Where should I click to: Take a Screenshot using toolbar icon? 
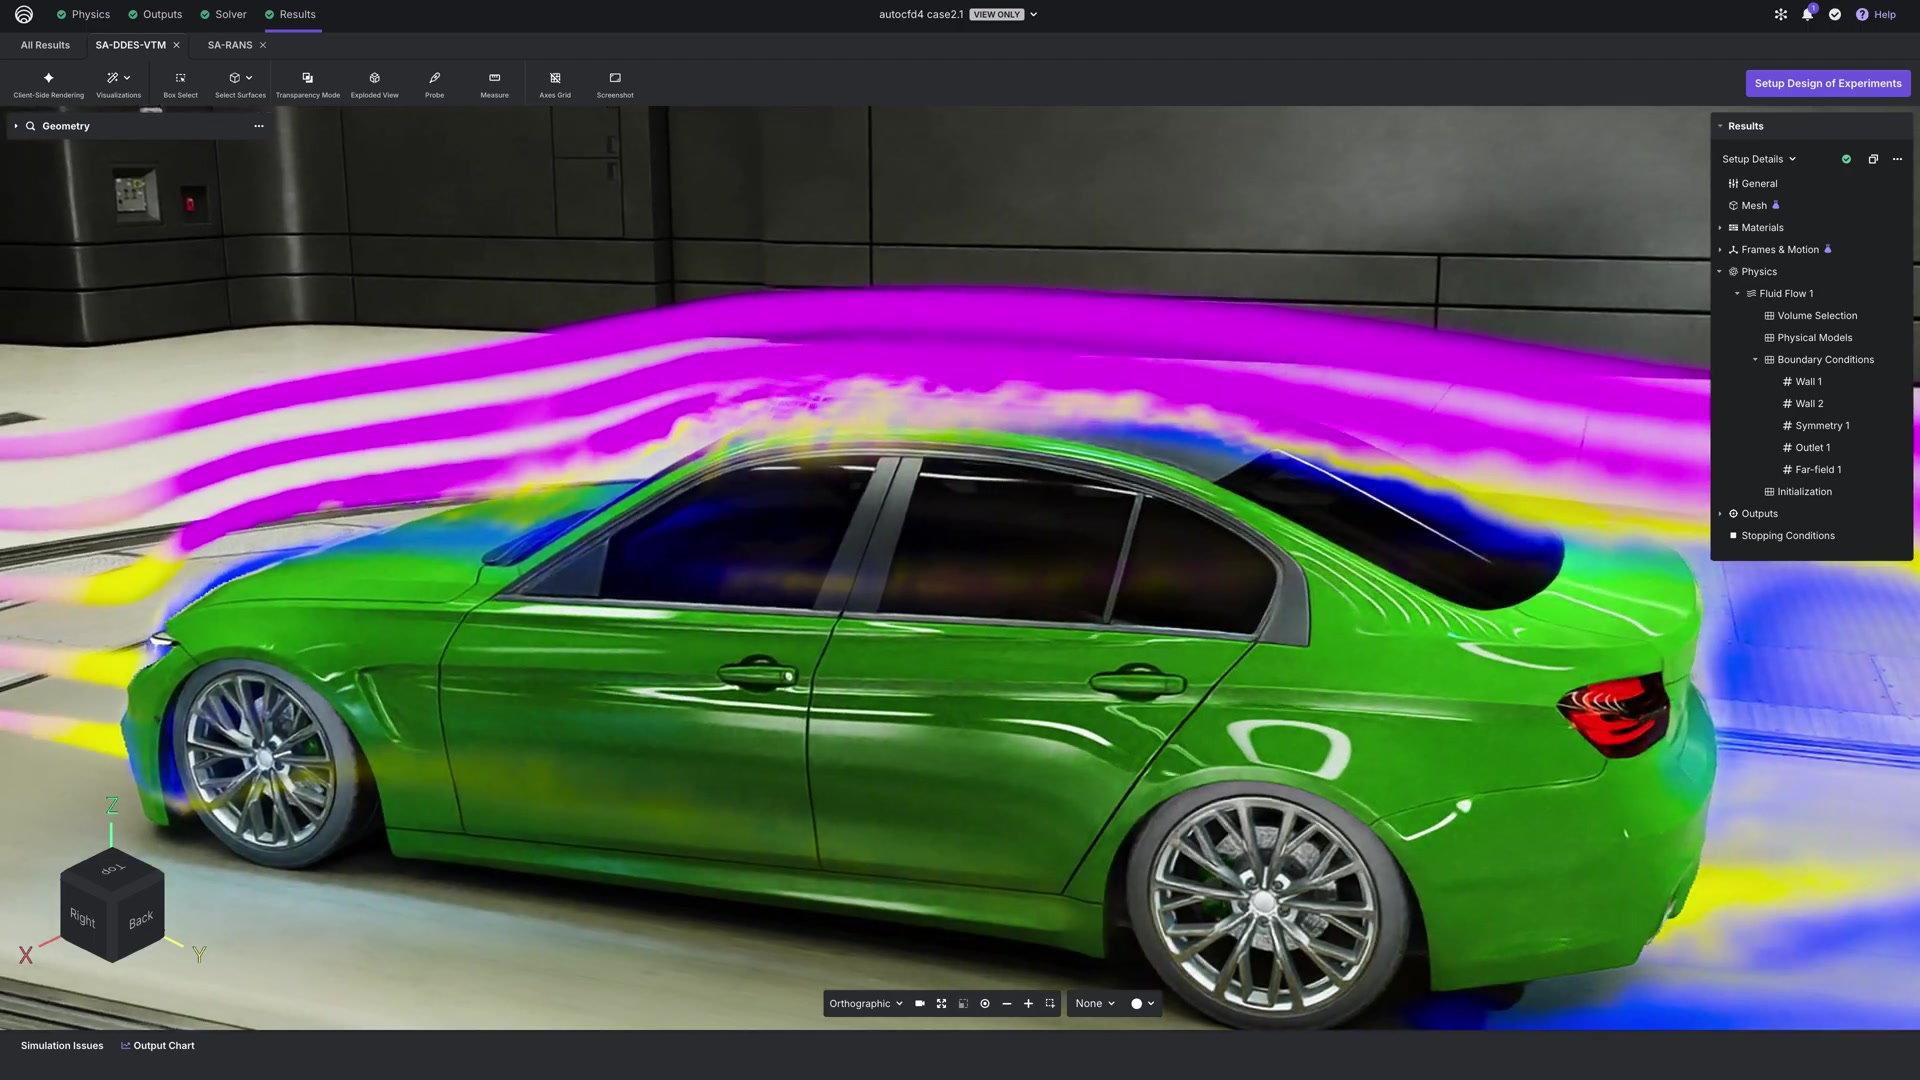click(x=615, y=83)
